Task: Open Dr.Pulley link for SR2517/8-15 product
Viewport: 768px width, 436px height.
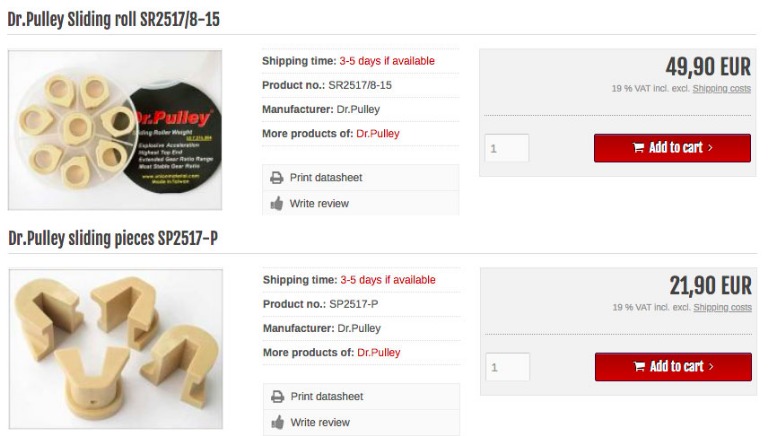Action: (378, 134)
